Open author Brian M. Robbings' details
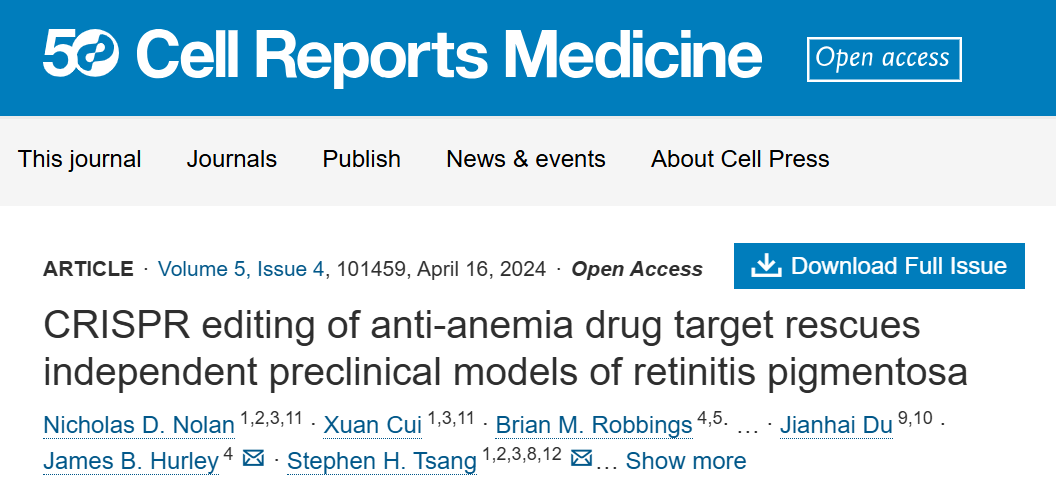The height and width of the screenshot is (501, 1056). click(594, 426)
